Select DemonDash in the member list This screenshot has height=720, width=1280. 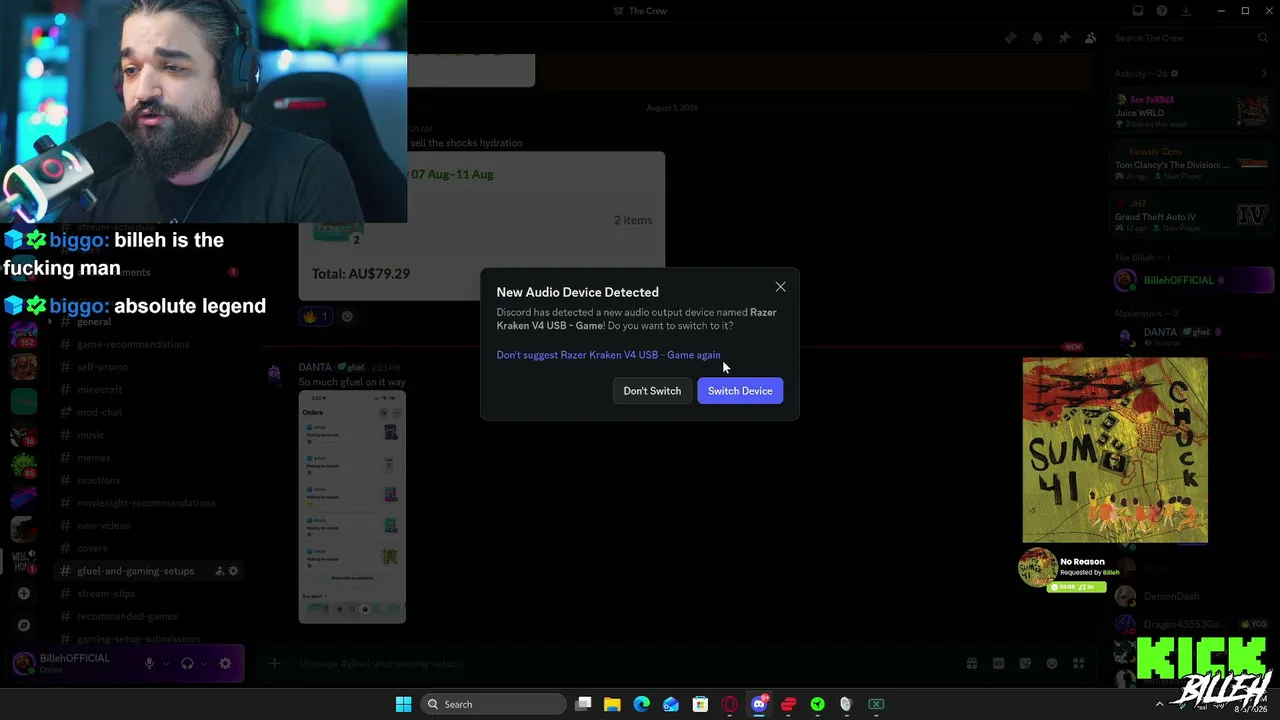click(1192, 597)
